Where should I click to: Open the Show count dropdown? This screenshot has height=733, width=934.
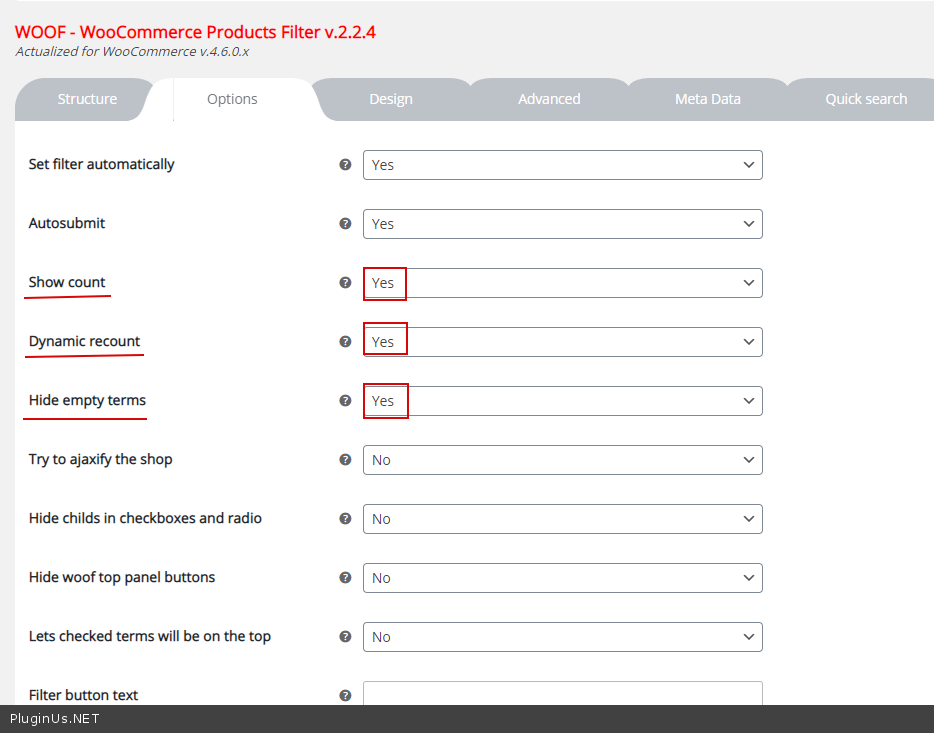click(x=562, y=283)
